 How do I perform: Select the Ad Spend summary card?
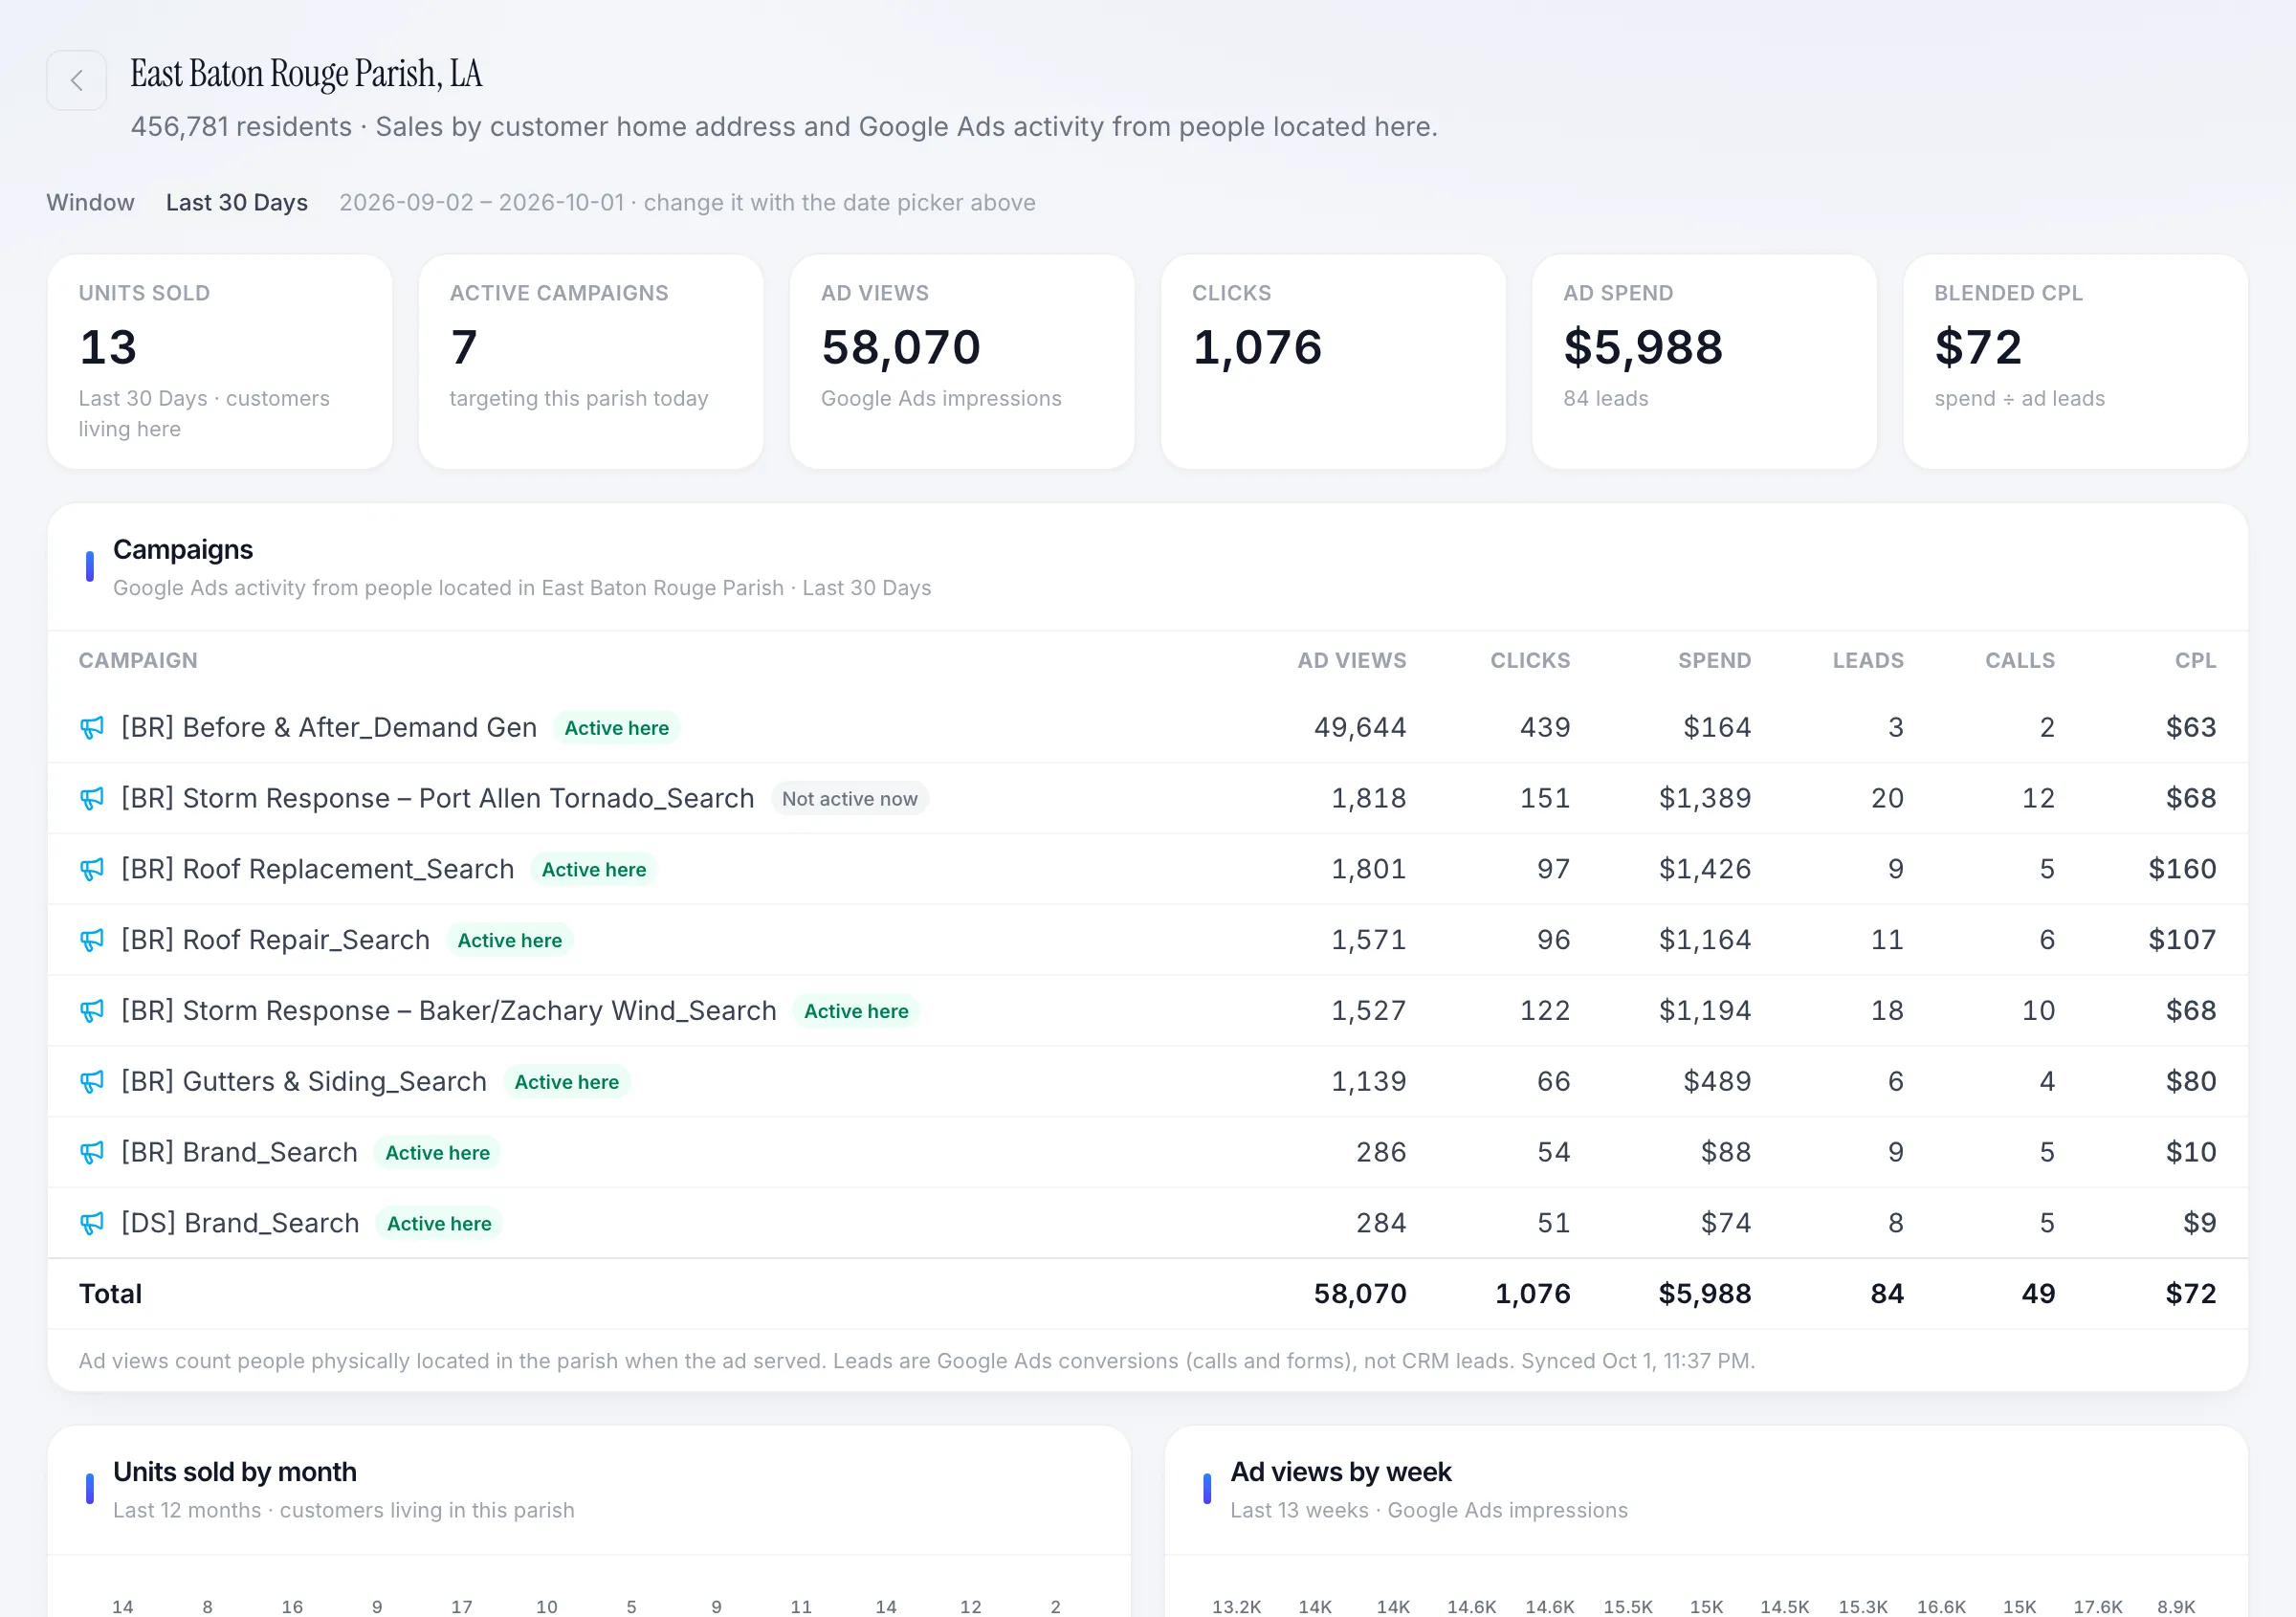coord(1704,362)
